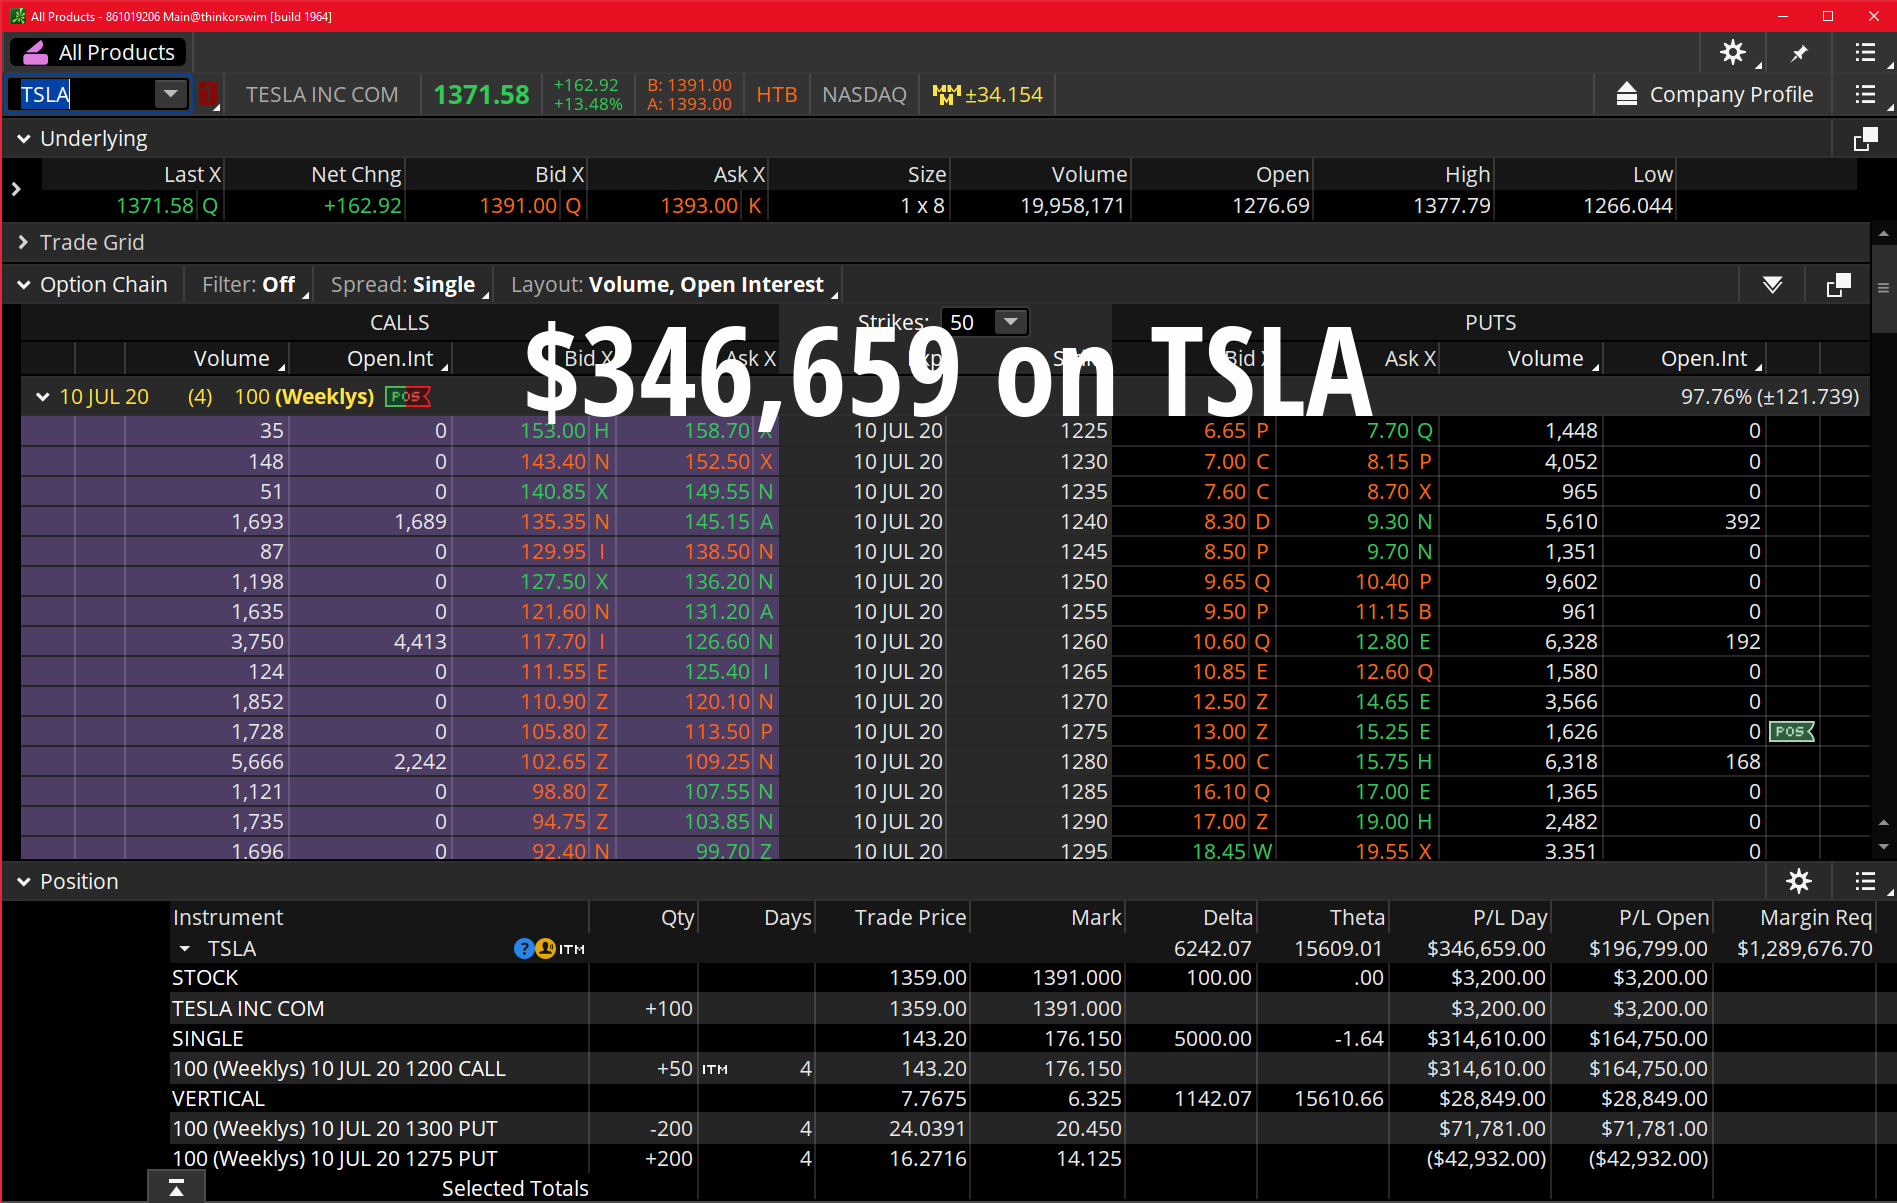
Task: Expand the Trade Grid section
Action: (x=23, y=242)
